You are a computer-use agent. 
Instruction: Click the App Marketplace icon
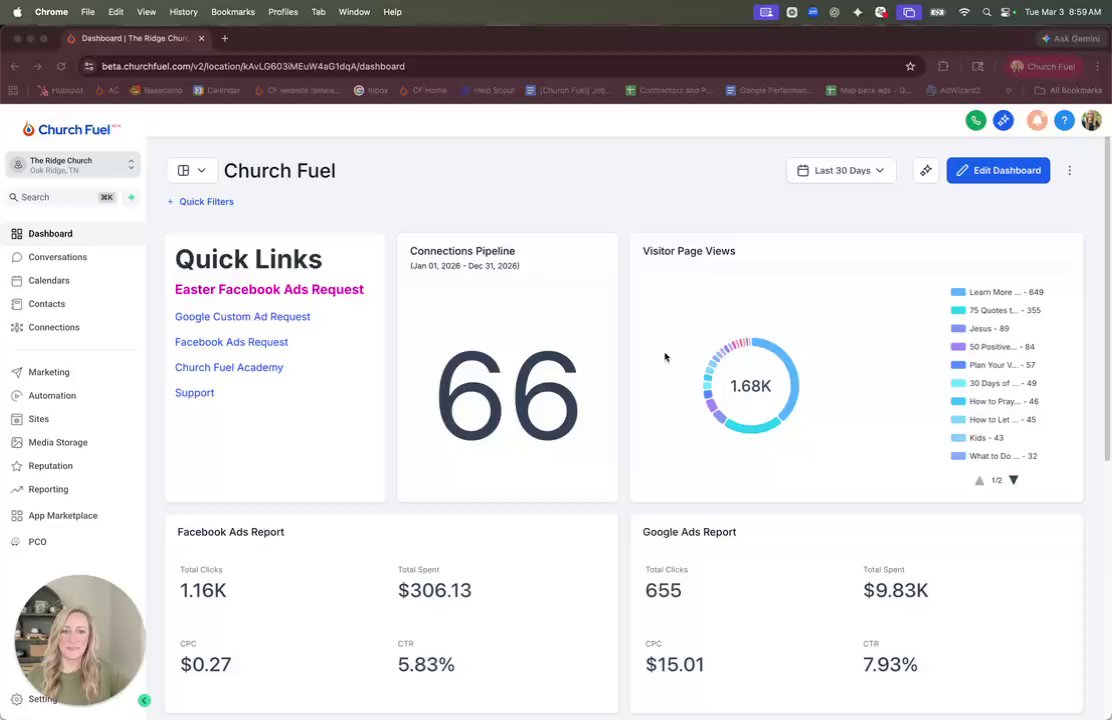[16, 516]
